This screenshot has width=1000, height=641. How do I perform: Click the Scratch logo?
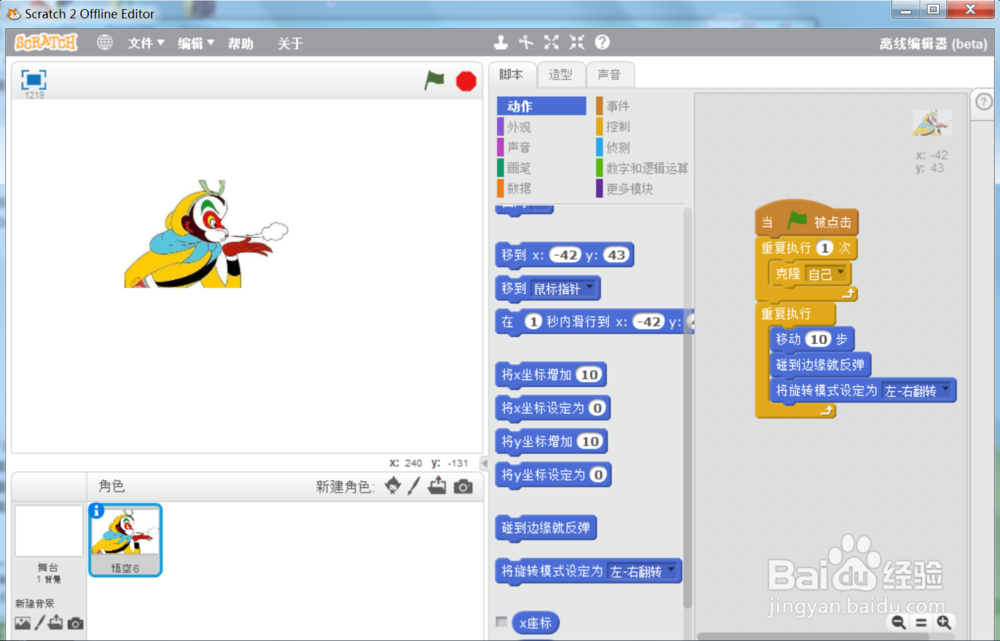(x=46, y=43)
